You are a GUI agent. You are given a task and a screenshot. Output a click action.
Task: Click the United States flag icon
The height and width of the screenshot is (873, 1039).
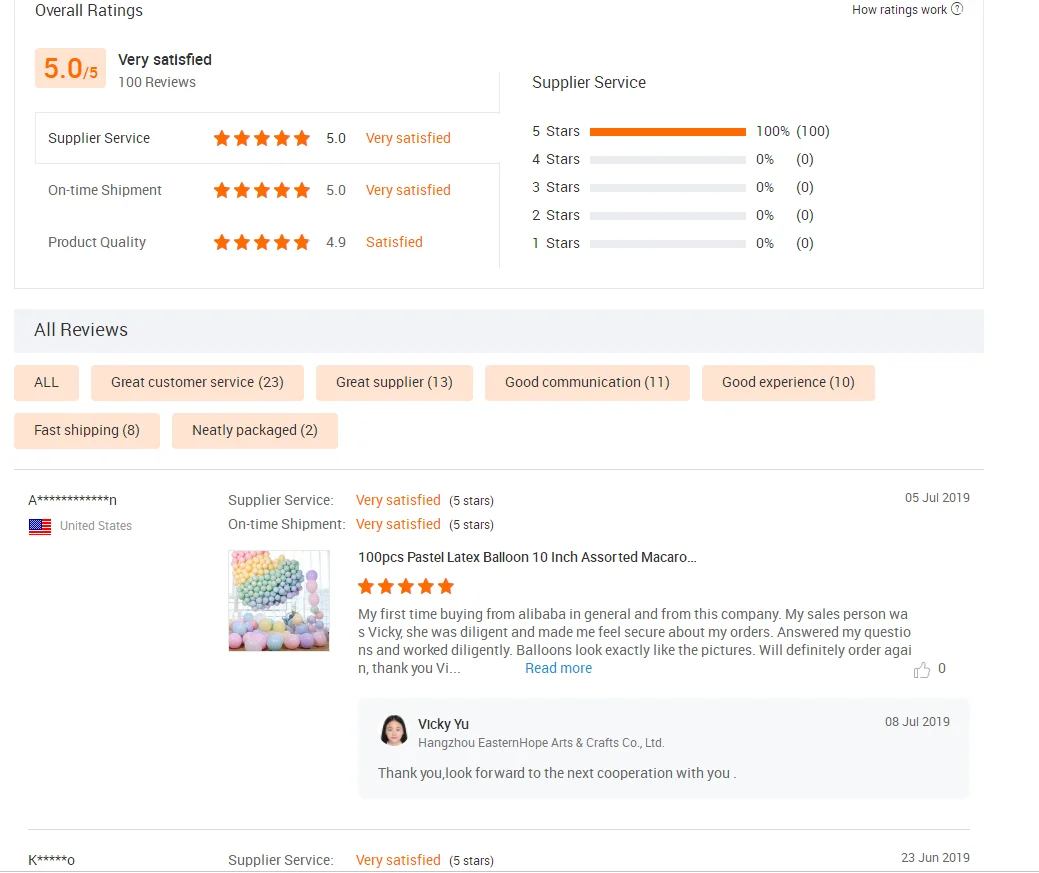40,526
